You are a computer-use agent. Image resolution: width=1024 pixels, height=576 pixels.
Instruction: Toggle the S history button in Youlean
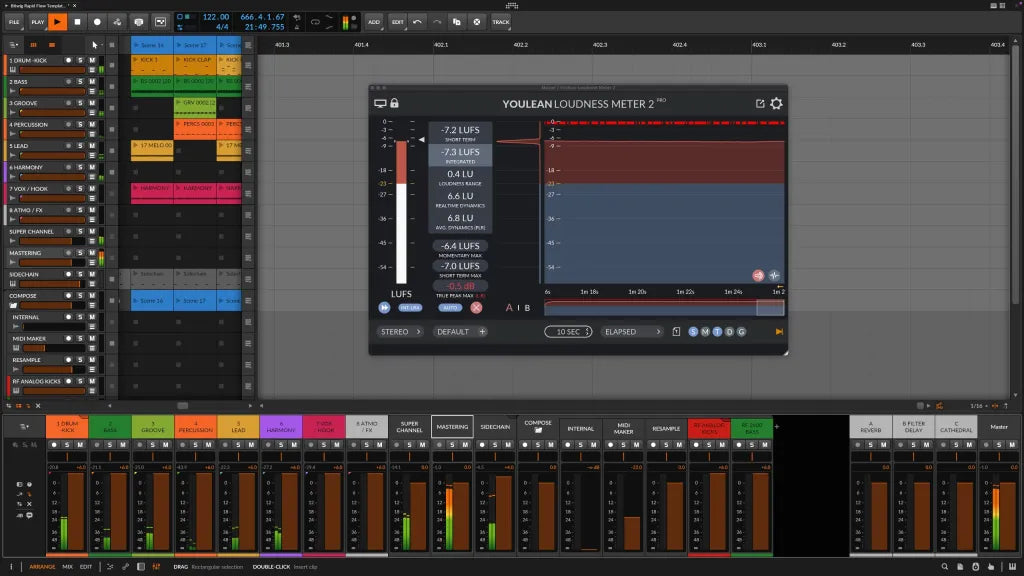point(693,332)
